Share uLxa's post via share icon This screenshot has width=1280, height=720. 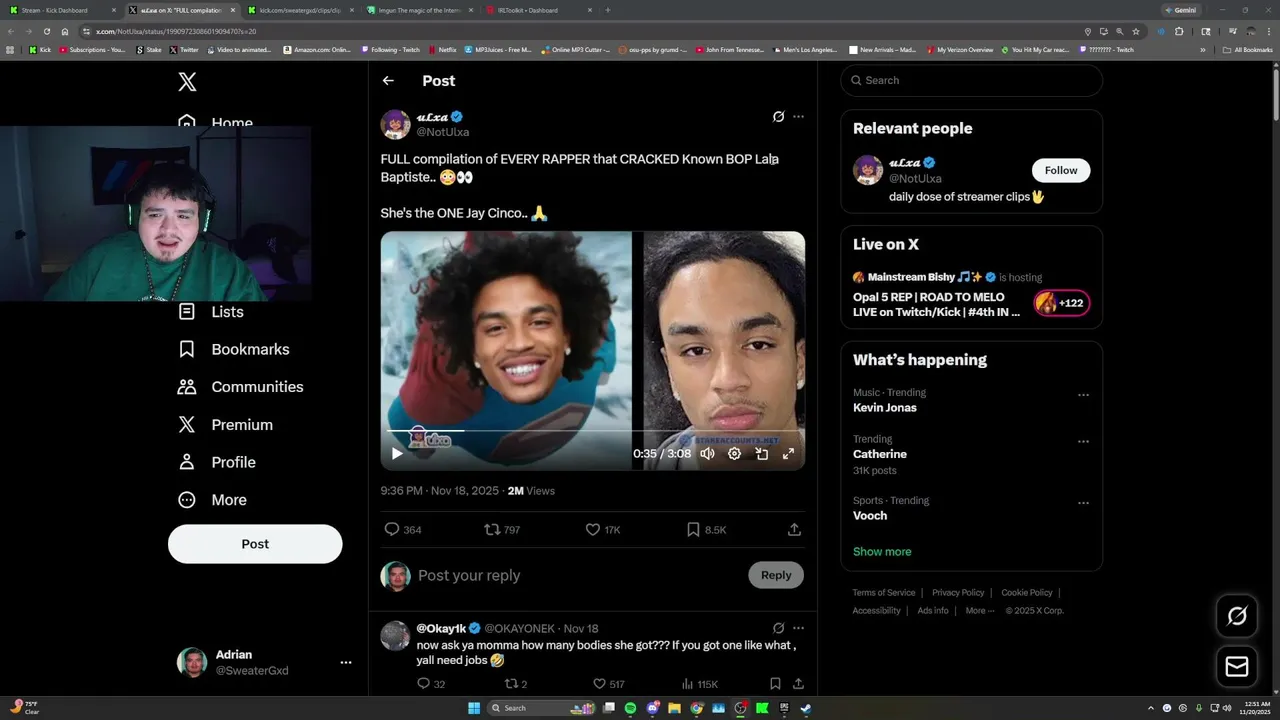(x=794, y=530)
